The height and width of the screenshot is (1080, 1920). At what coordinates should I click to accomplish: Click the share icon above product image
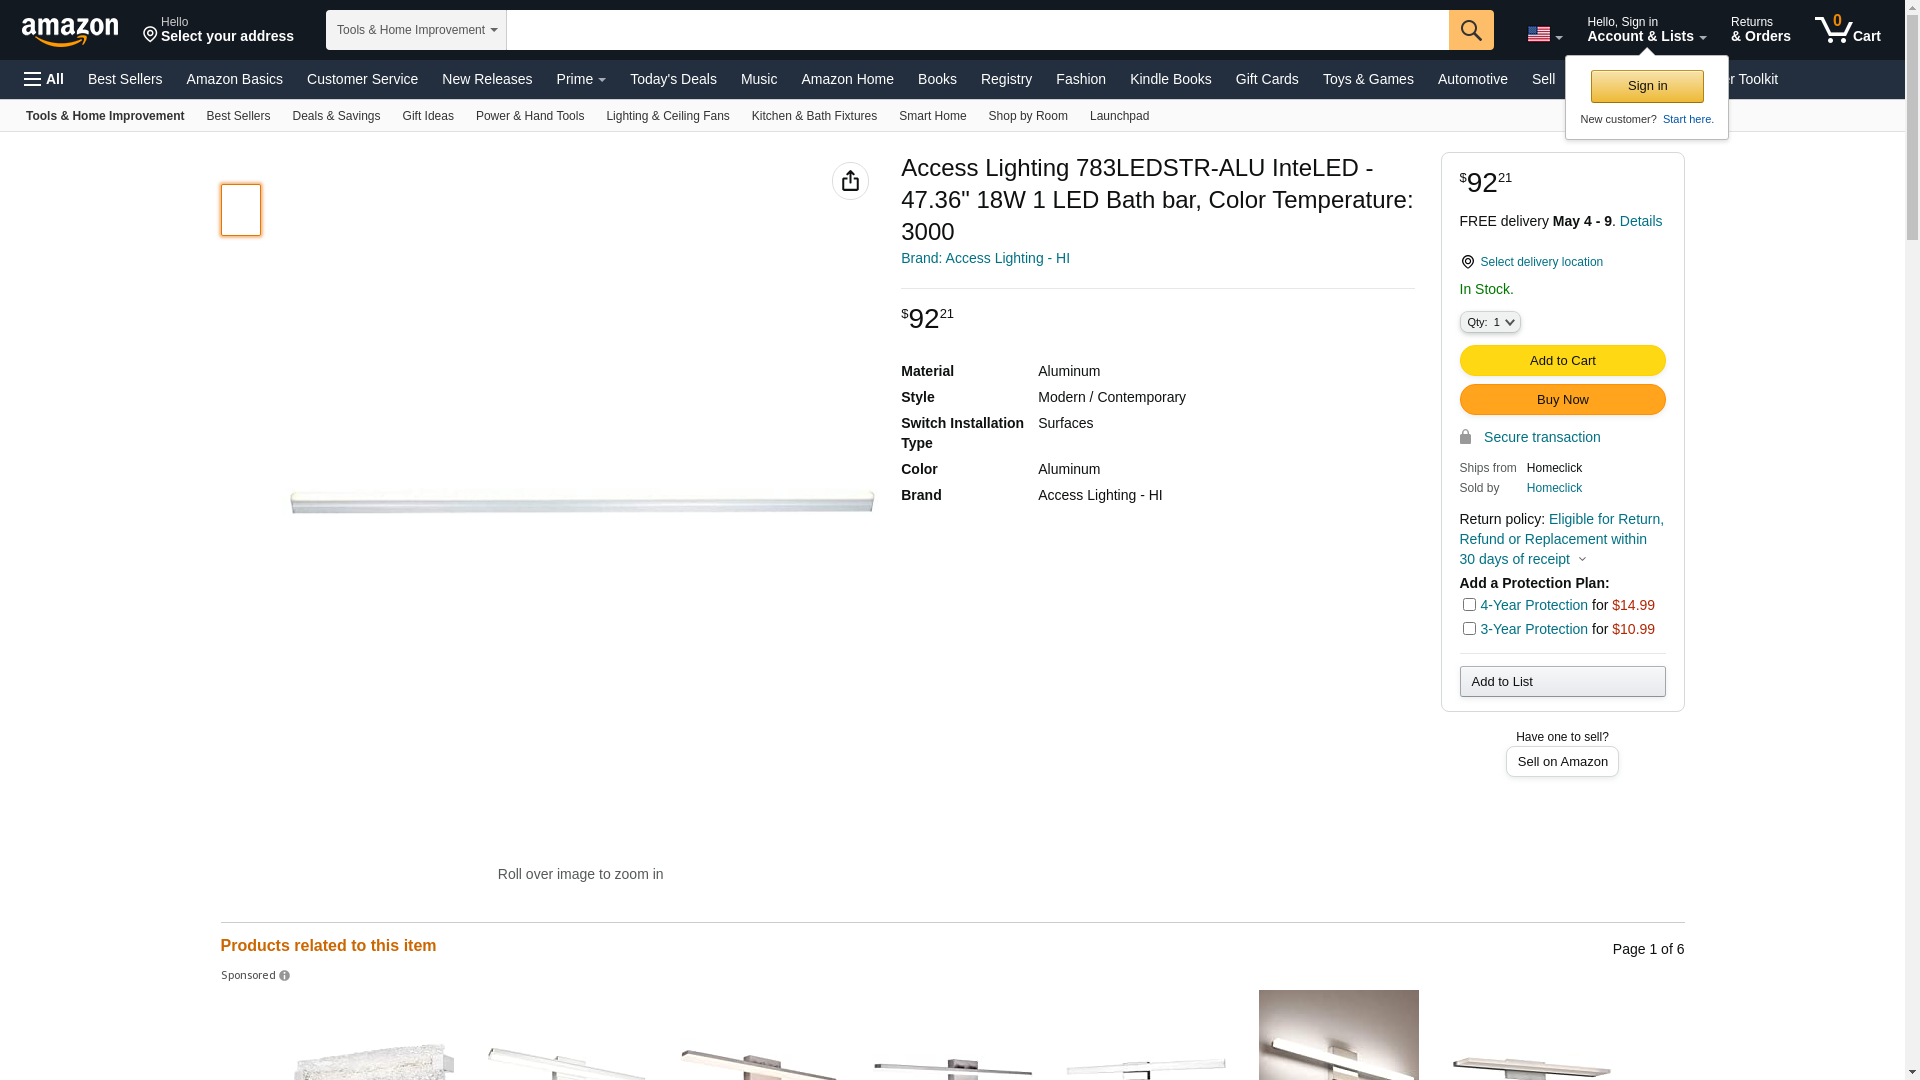click(850, 181)
